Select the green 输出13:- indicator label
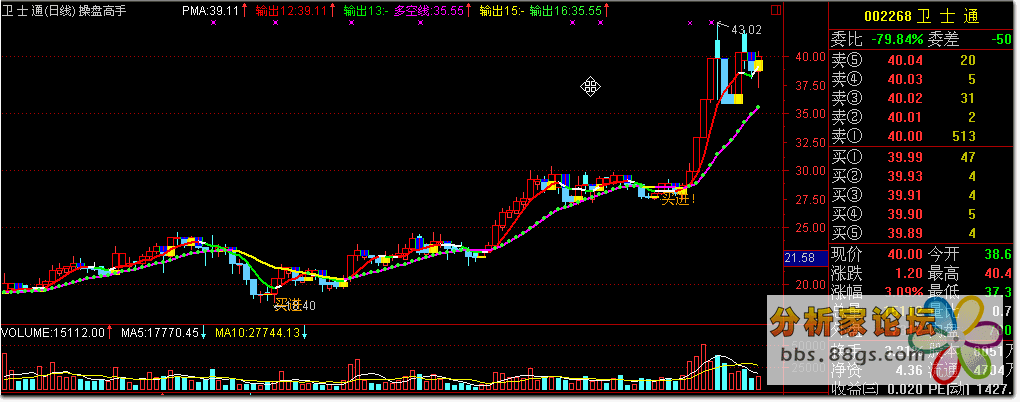Image resolution: width=1020 pixels, height=402 pixels. click(366, 10)
